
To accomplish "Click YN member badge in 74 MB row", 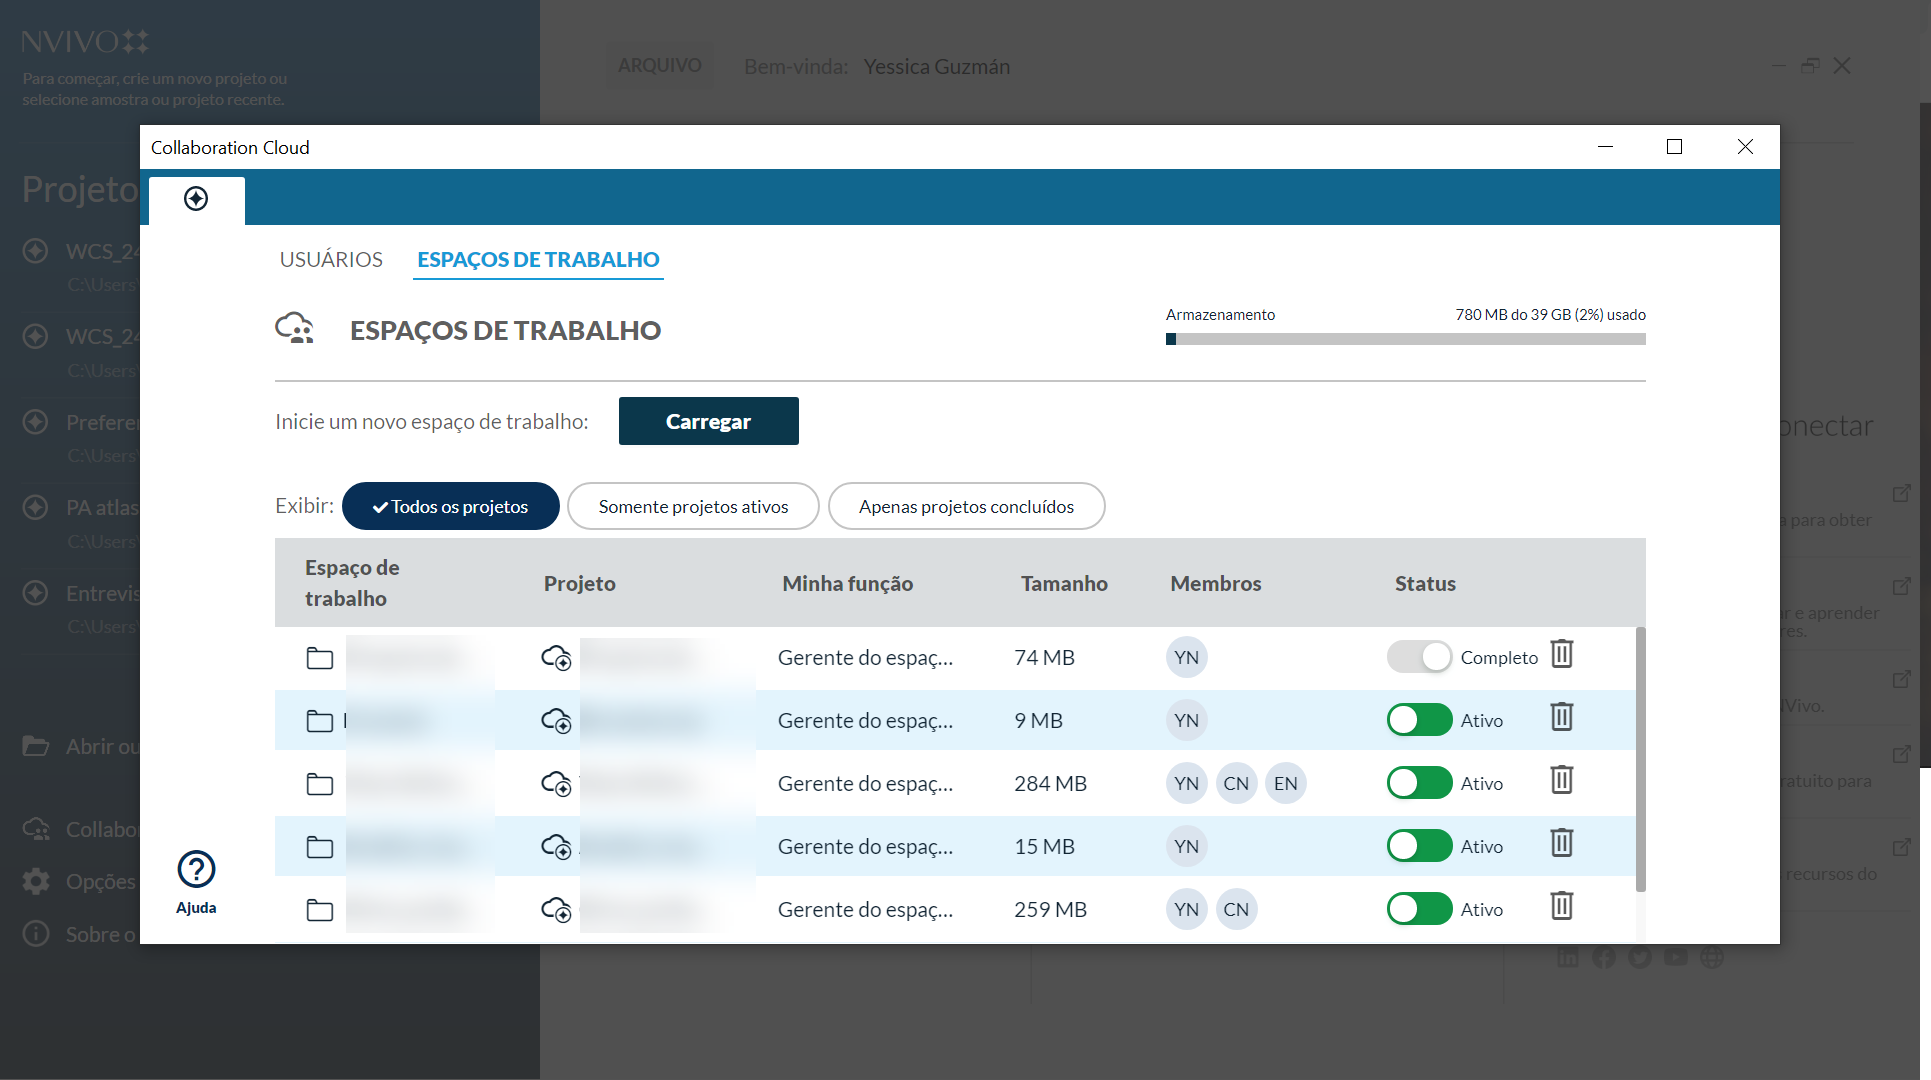I will point(1187,658).
